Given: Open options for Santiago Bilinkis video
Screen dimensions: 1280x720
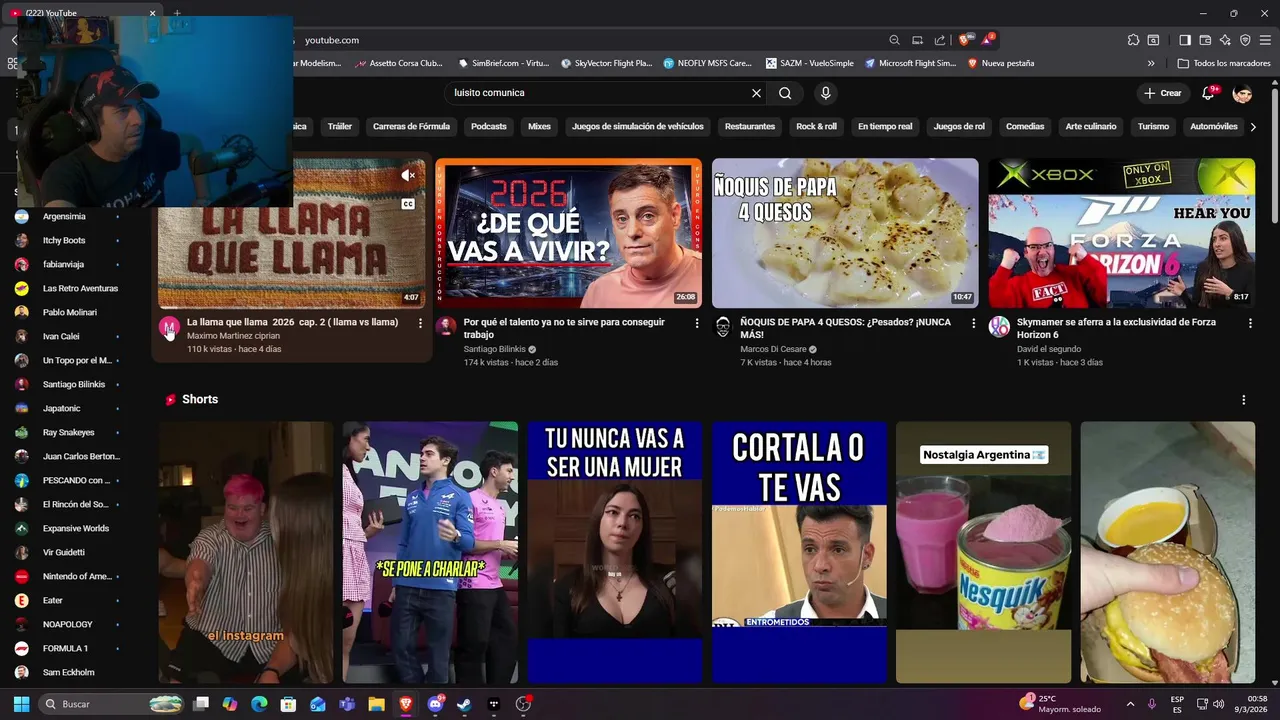Looking at the screenshot, I should click(697, 323).
